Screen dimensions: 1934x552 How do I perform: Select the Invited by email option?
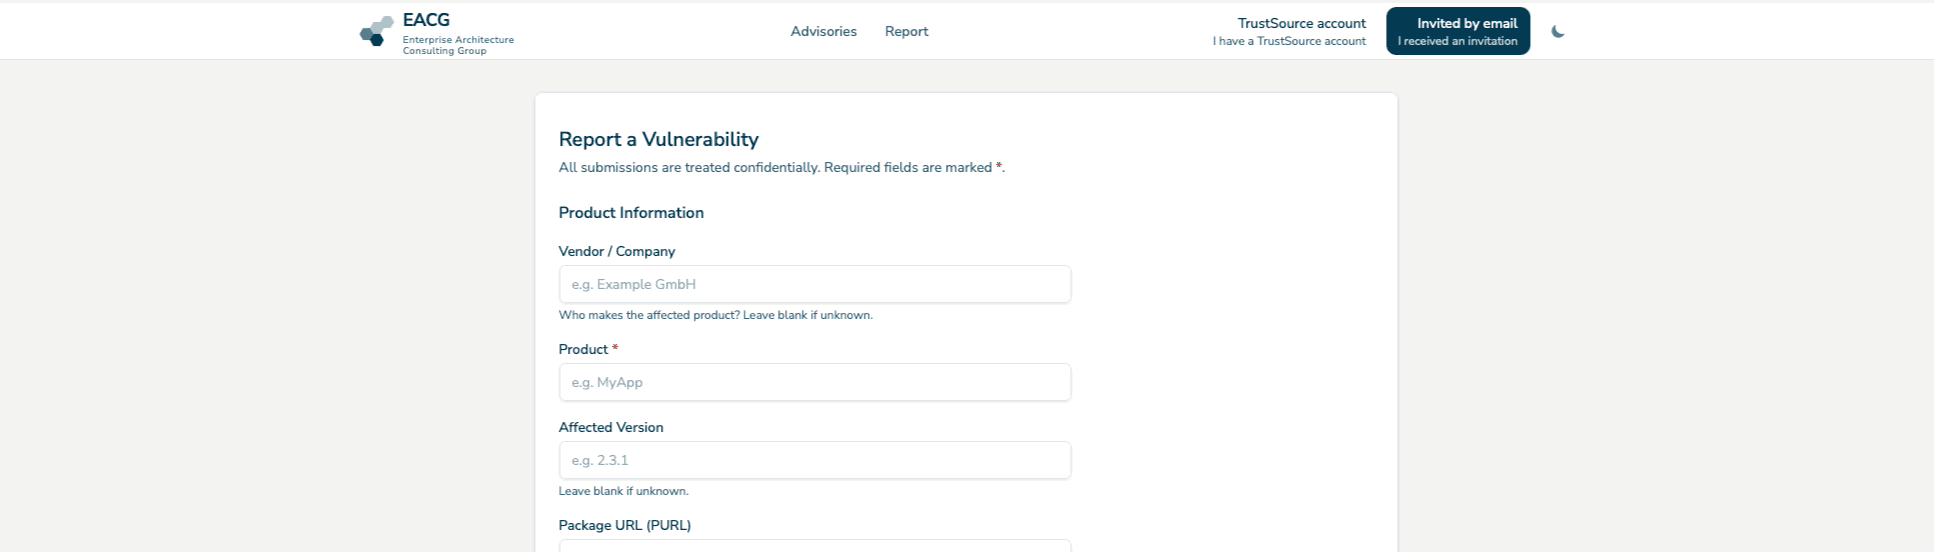[1457, 31]
